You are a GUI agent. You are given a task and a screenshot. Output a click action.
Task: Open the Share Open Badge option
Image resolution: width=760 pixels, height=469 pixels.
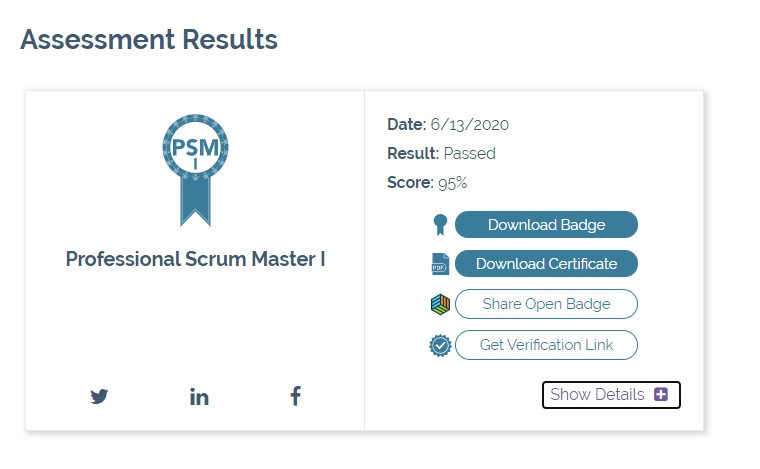click(x=546, y=304)
